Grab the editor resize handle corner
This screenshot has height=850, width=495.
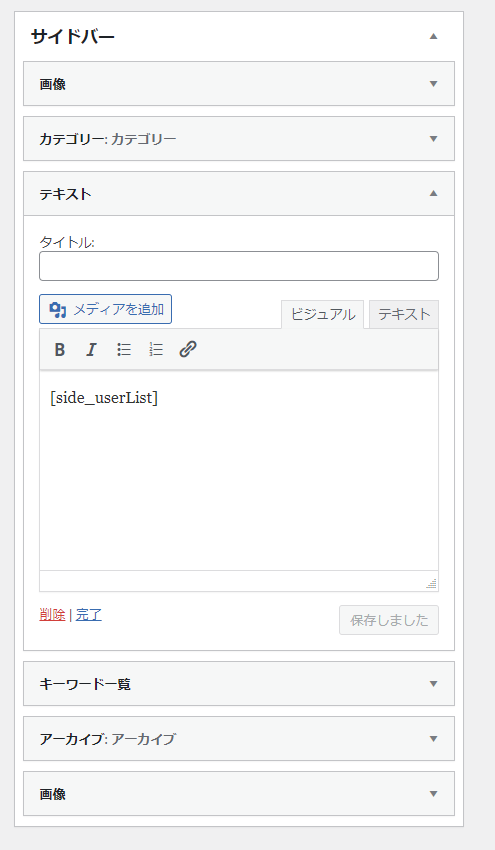[432, 584]
